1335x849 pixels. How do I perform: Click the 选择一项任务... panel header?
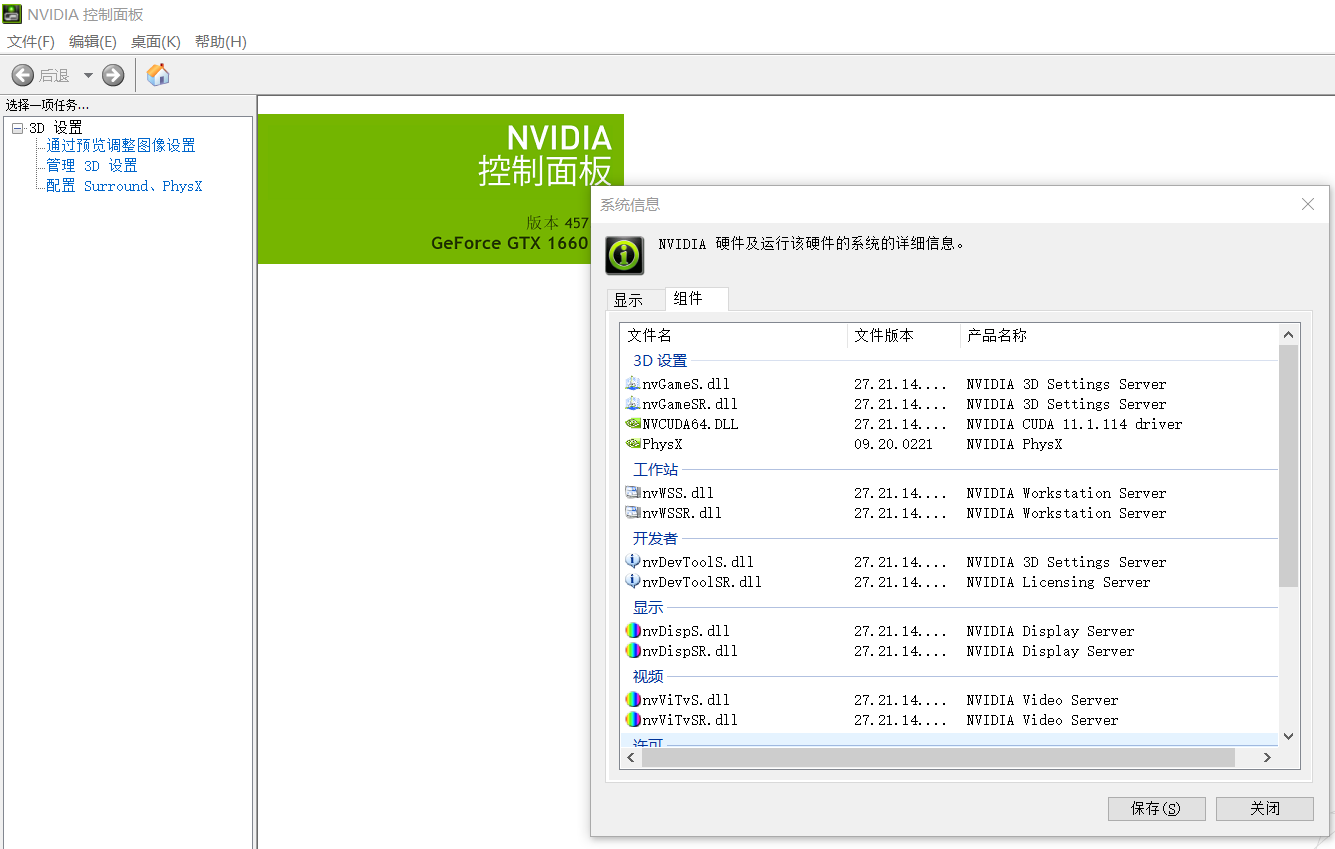pos(47,105)
